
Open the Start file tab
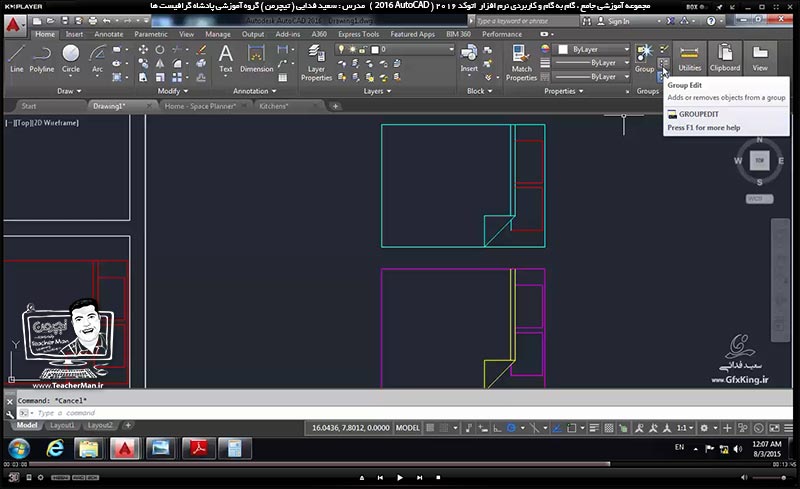(x=29, y=106)
